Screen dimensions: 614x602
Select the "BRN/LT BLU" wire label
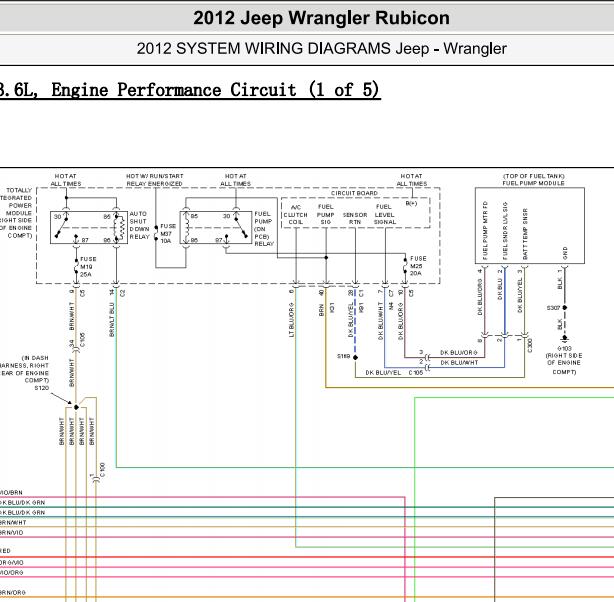pyautogui.click(x=112, y=320)
